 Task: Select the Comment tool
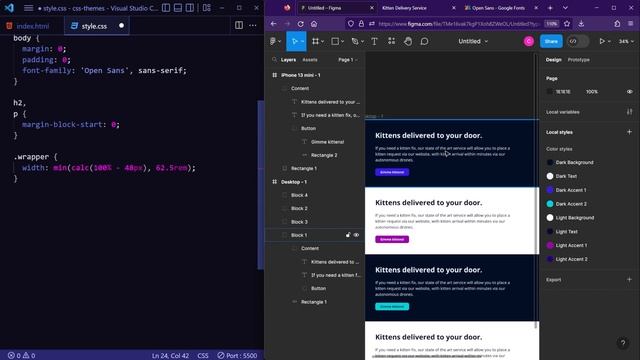click(x=424, y=41)
